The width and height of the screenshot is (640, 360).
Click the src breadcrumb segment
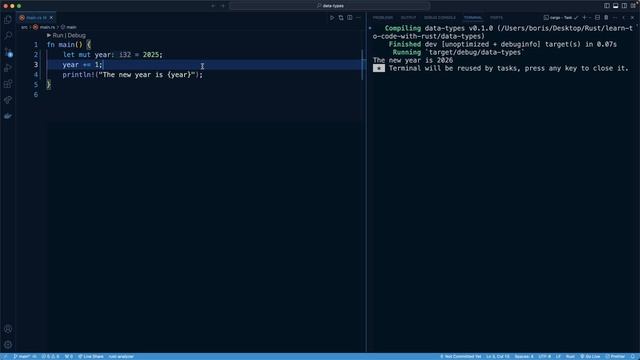point(24,27)
